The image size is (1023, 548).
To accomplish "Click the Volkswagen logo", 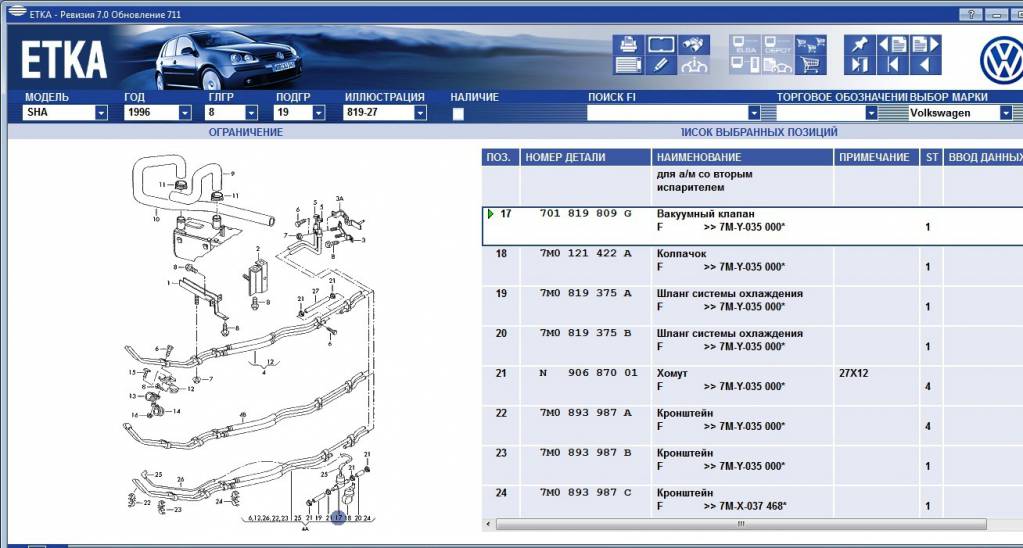I will click(998, 62).
